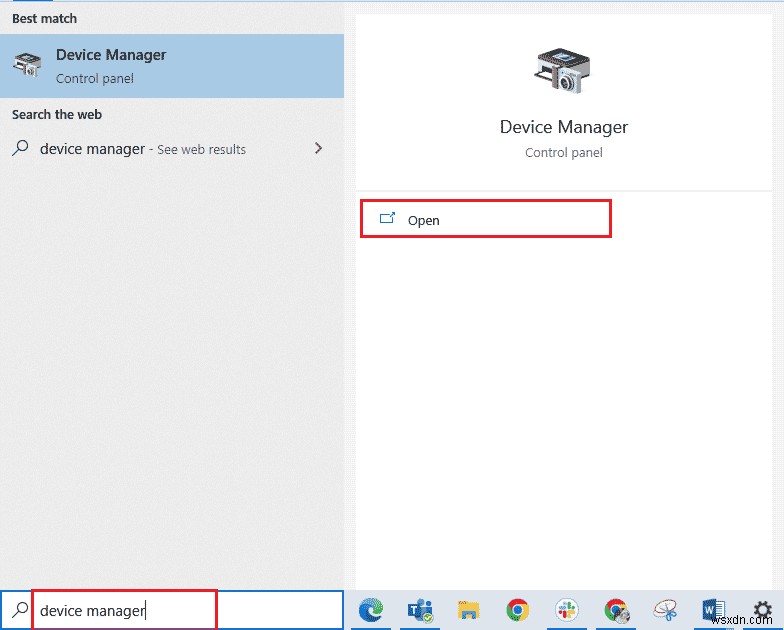The image size is (784, 630).
Task: Open Slack from the taskbar
Action: (566, 610)
